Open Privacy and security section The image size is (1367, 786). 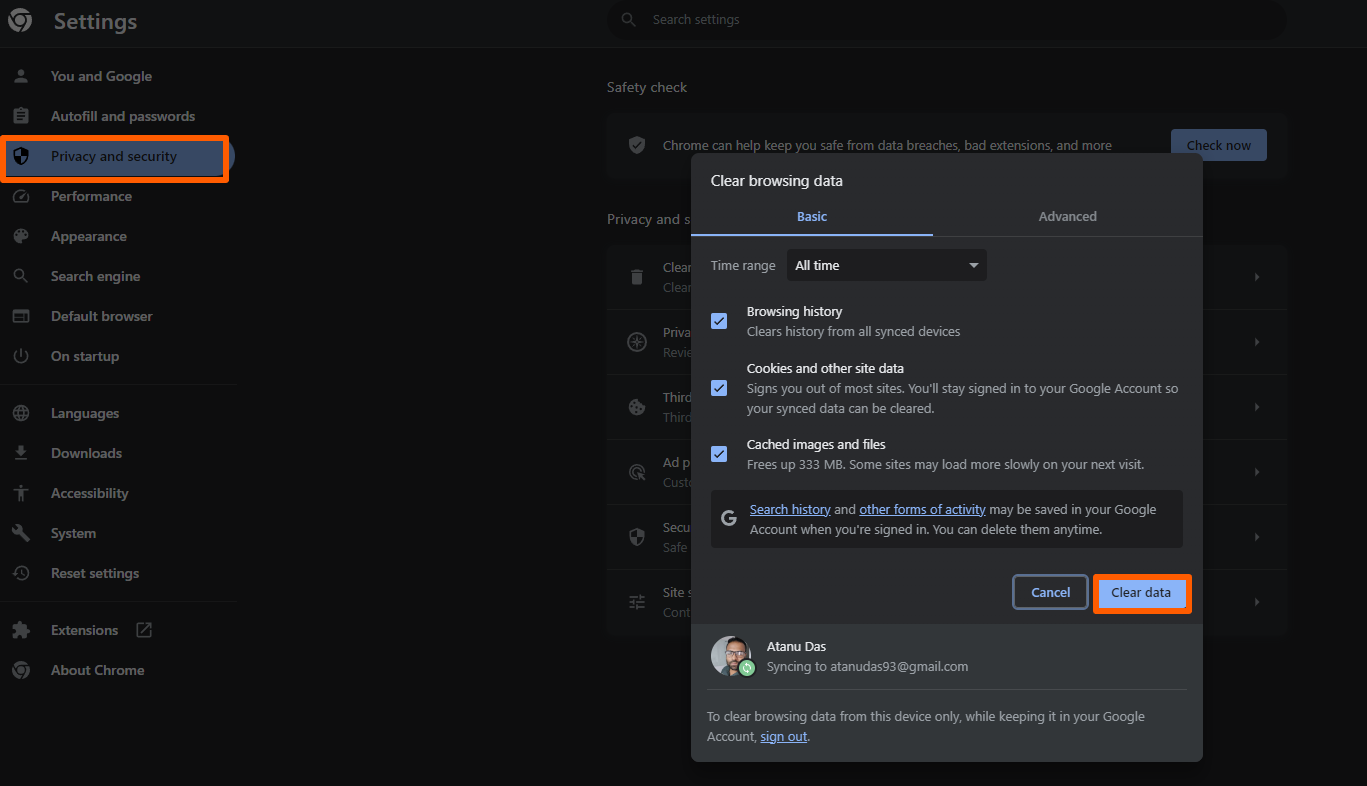click(x=116, y=156)
